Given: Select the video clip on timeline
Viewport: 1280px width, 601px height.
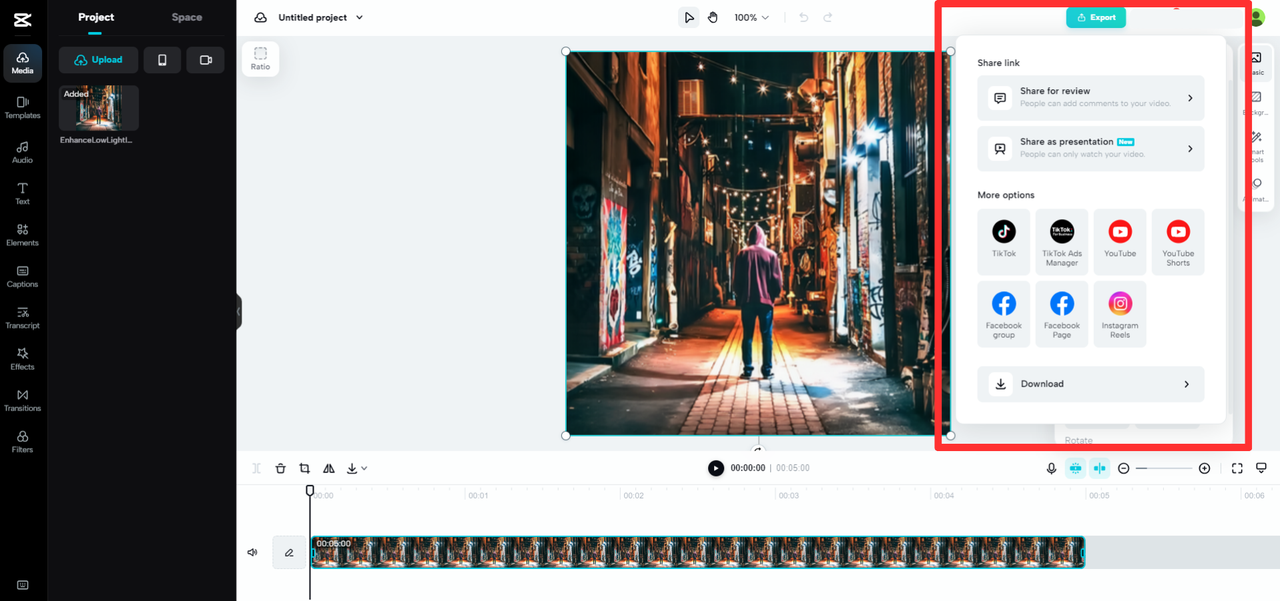Looking at the screenshot, I should pyautogui.click(x=698, y=552).
